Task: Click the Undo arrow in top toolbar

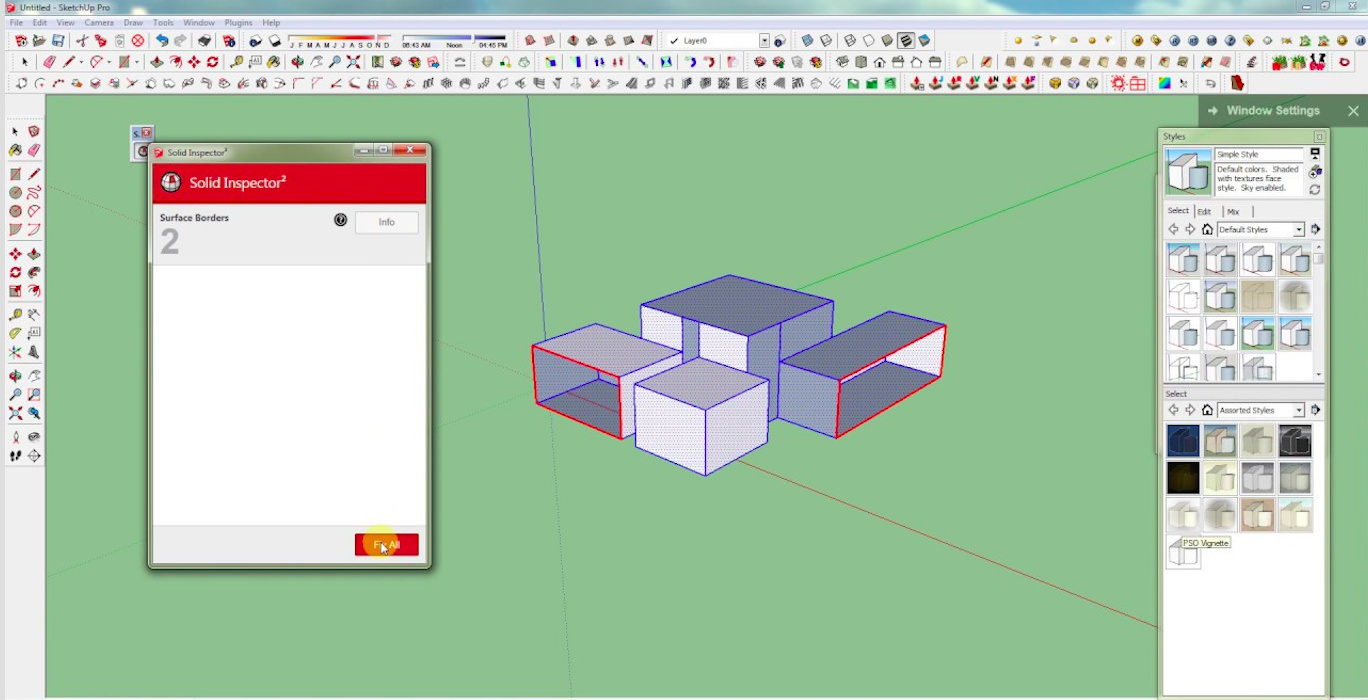Action: pos(161,41)
